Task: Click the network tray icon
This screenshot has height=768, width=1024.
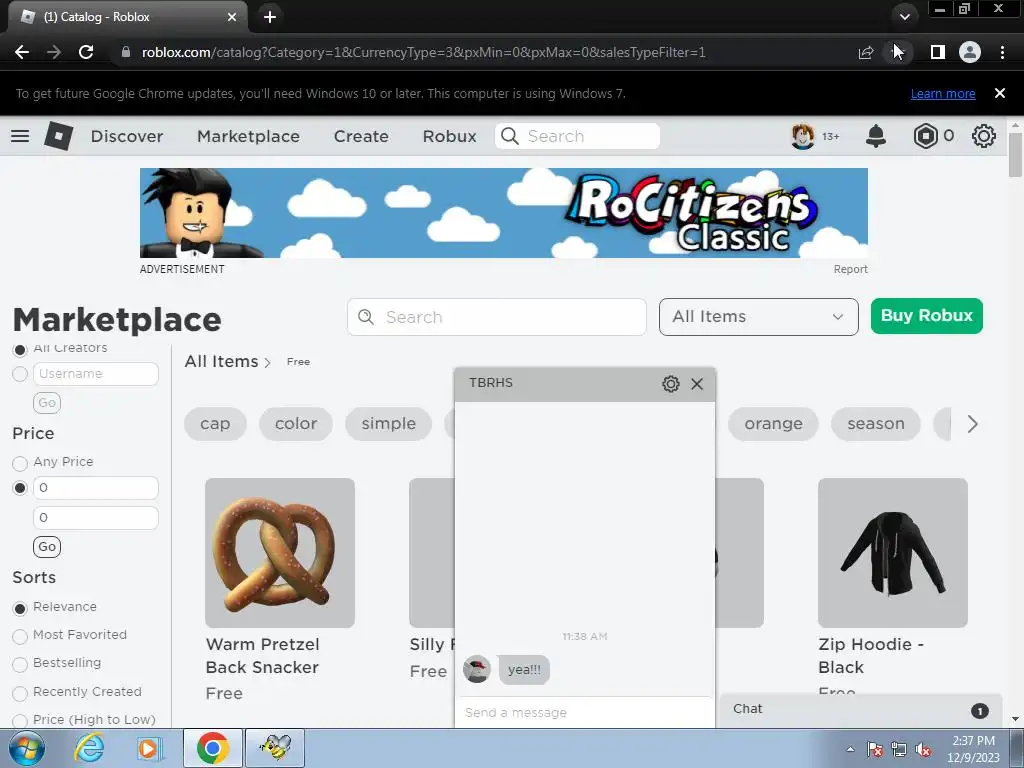Action: click(x=899, y=750)
